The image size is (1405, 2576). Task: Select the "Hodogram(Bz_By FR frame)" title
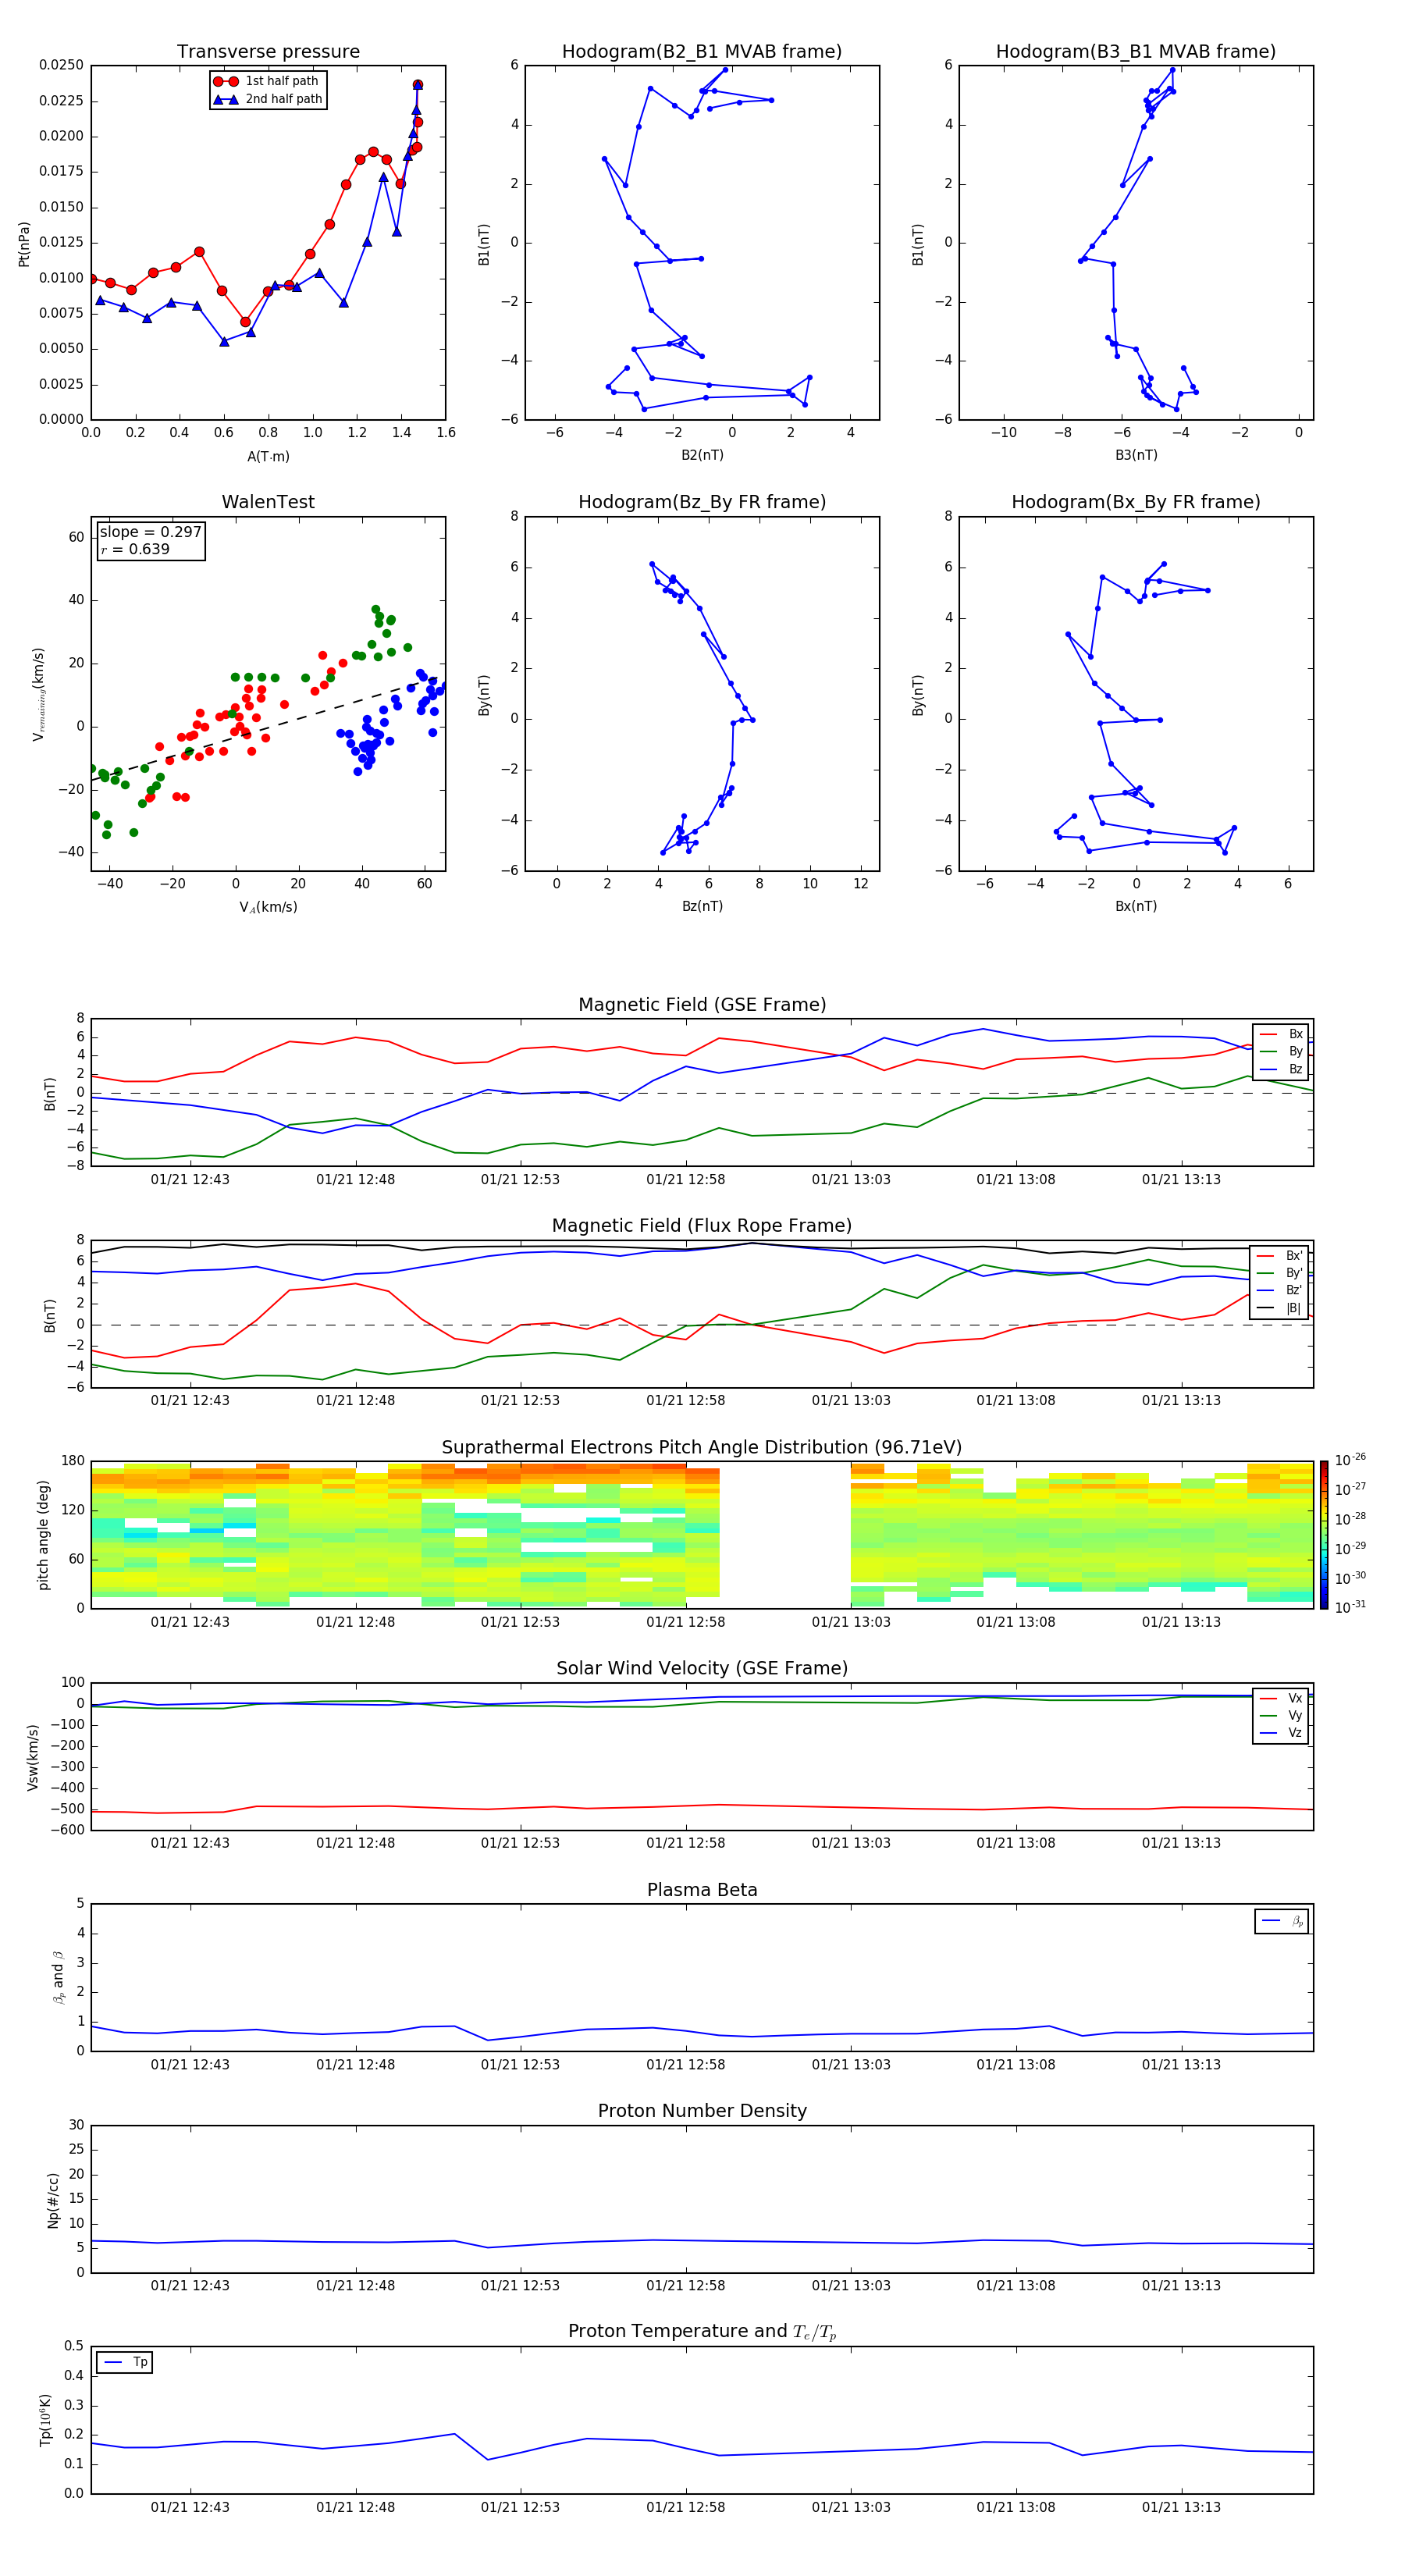702,502
